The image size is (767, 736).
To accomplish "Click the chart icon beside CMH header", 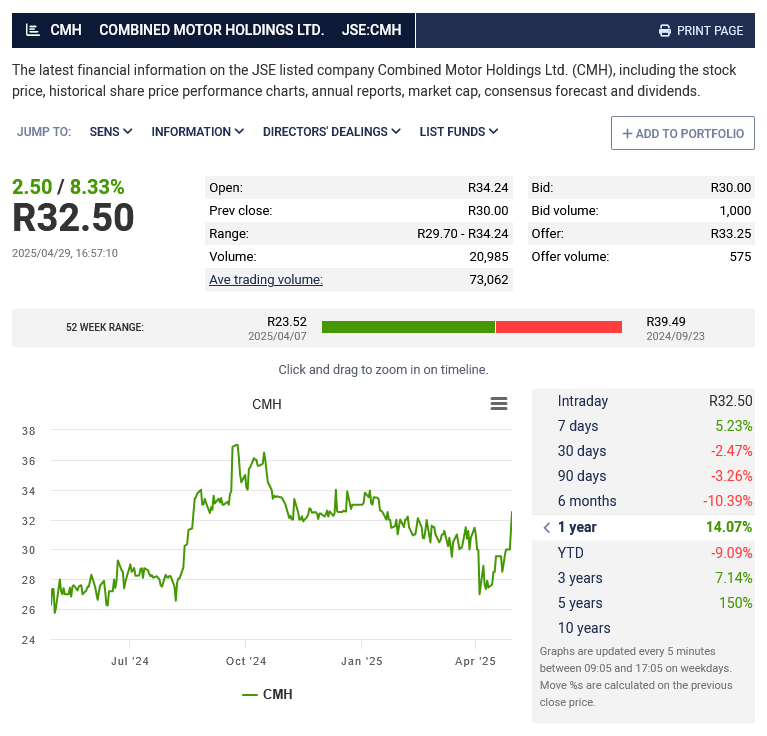I will pos(32,30).
